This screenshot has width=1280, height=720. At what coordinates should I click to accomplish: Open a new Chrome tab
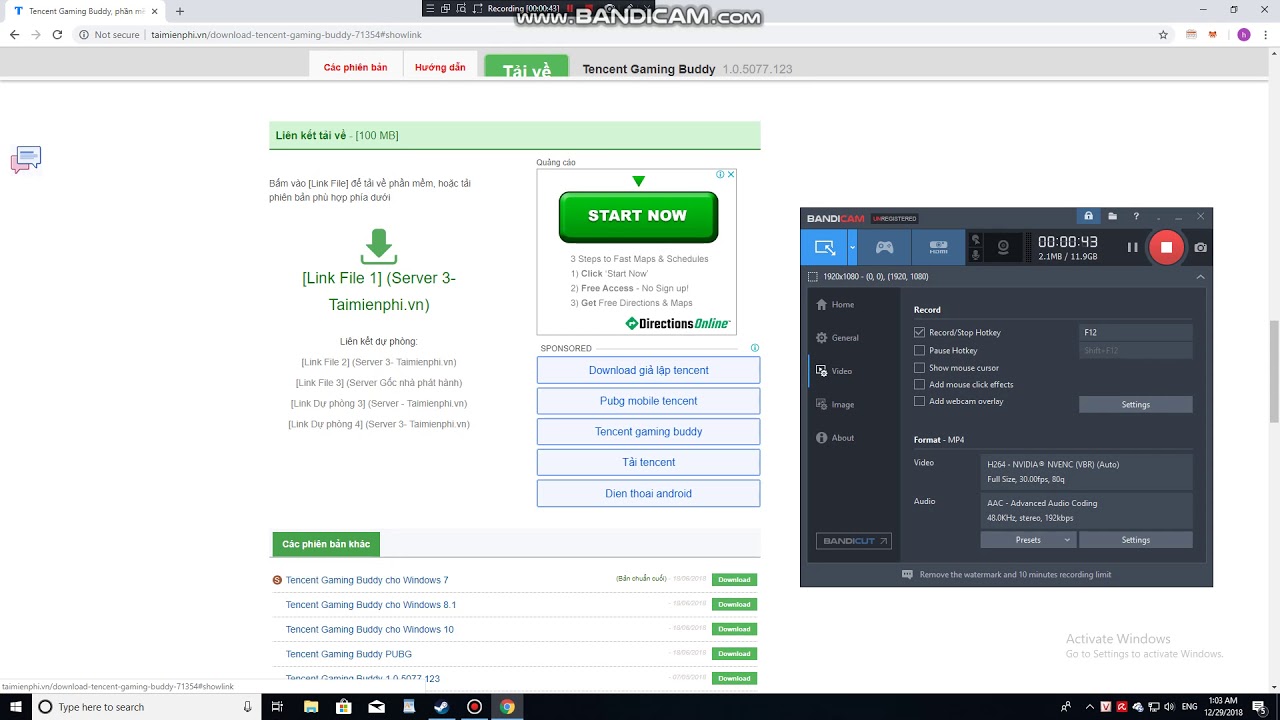[x=180, y=11]
